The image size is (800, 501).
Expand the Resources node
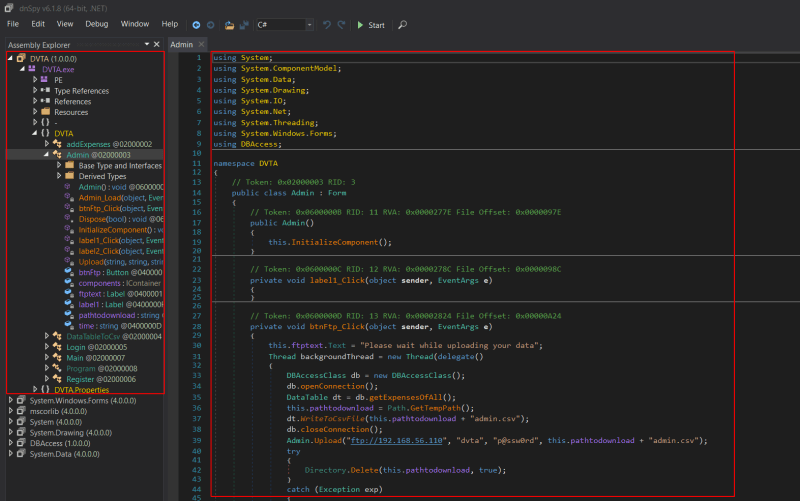(x=35, y=111)
